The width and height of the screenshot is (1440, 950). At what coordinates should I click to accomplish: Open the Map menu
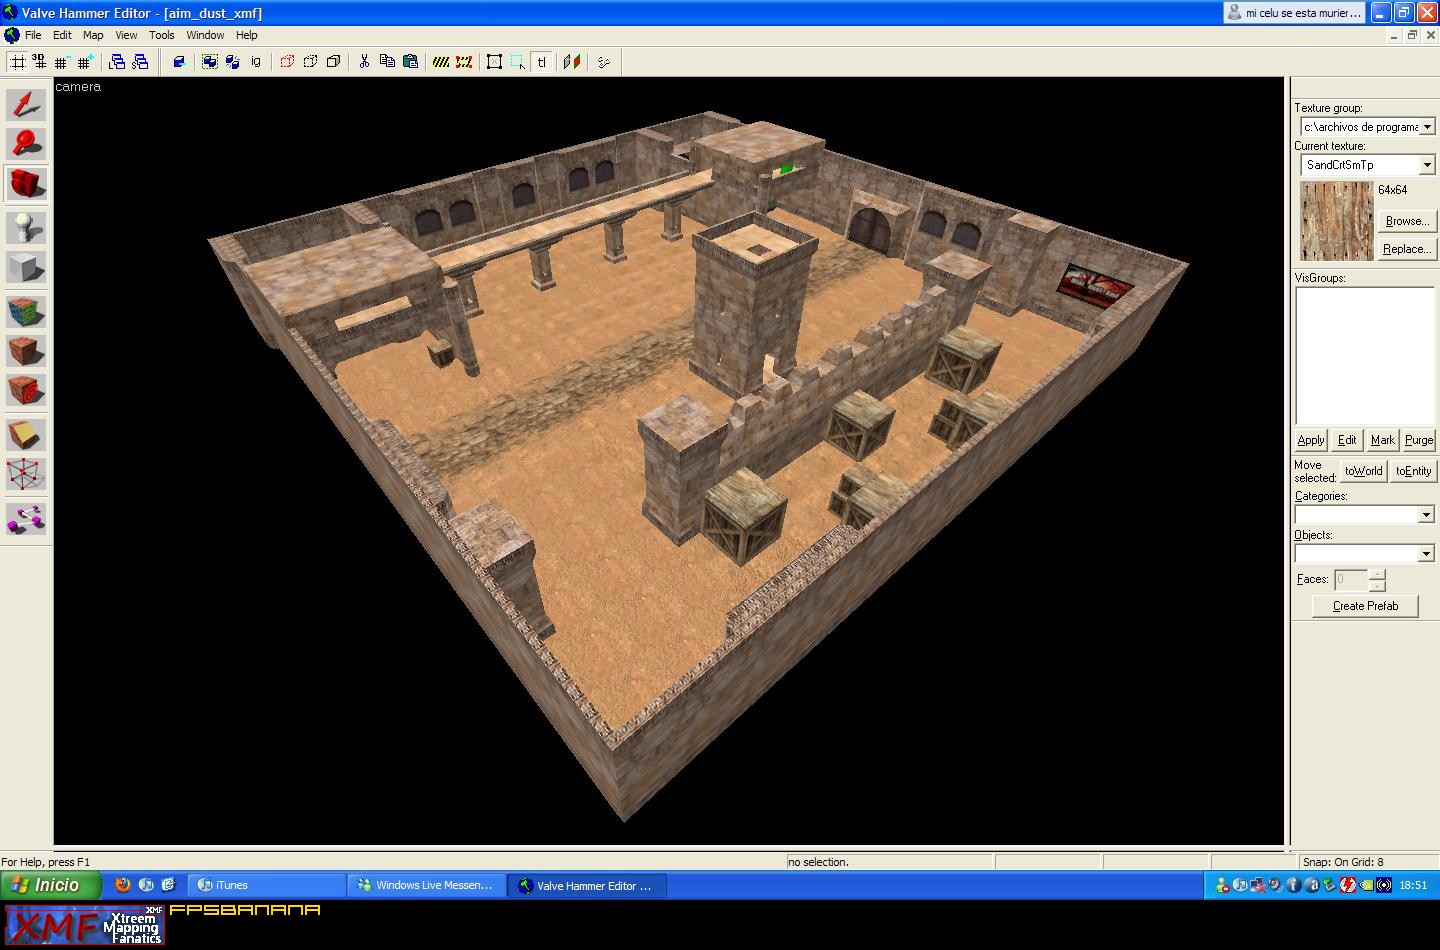click(92, 35)
